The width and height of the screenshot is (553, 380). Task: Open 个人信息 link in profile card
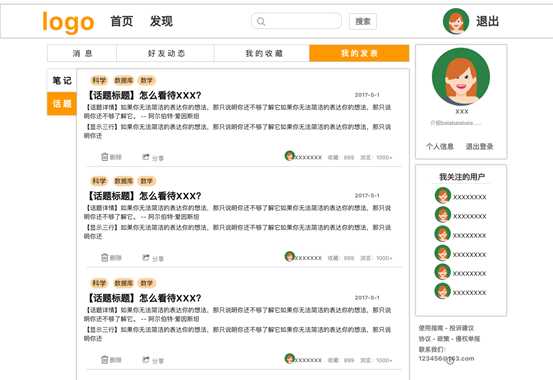pos(440,146)
